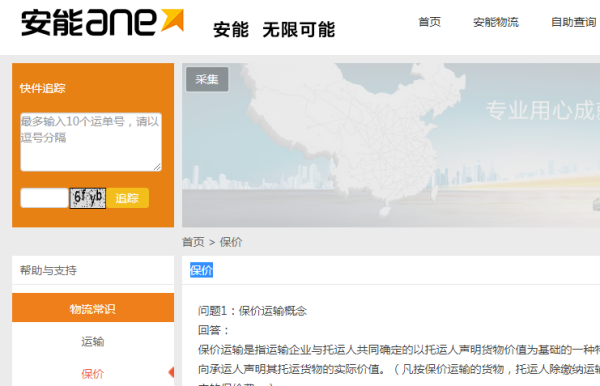Click the 保价 breadcrumb text
600x386 pixels.
click(x=231, y=242)
